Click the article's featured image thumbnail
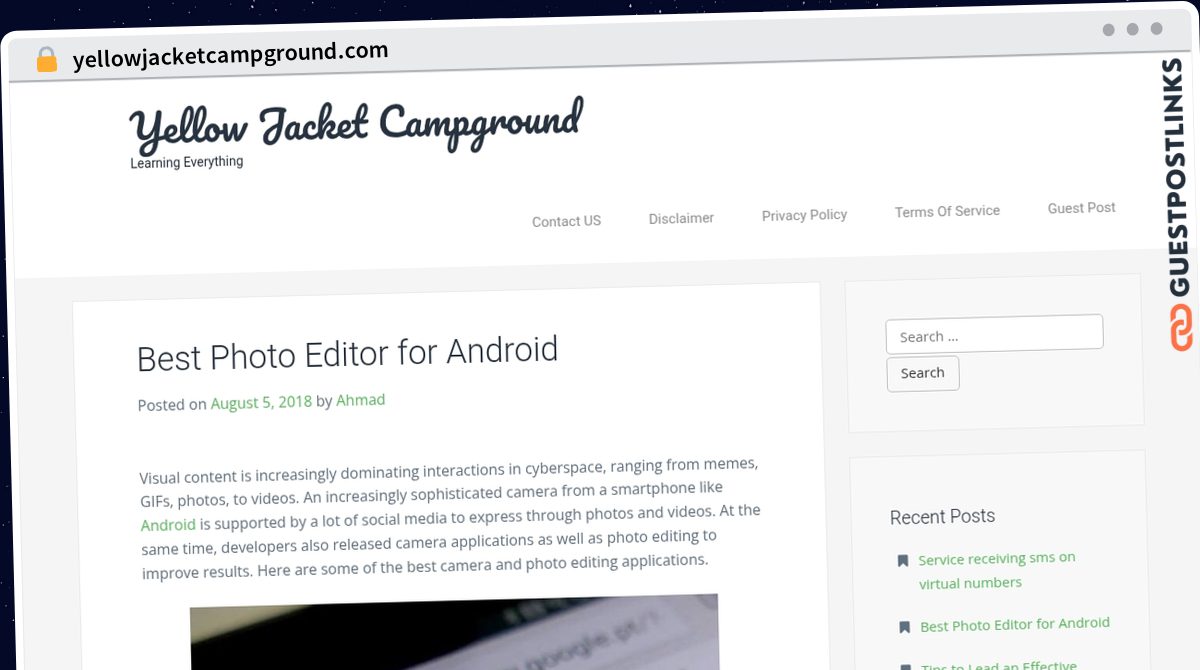 (x=455, y=633)
